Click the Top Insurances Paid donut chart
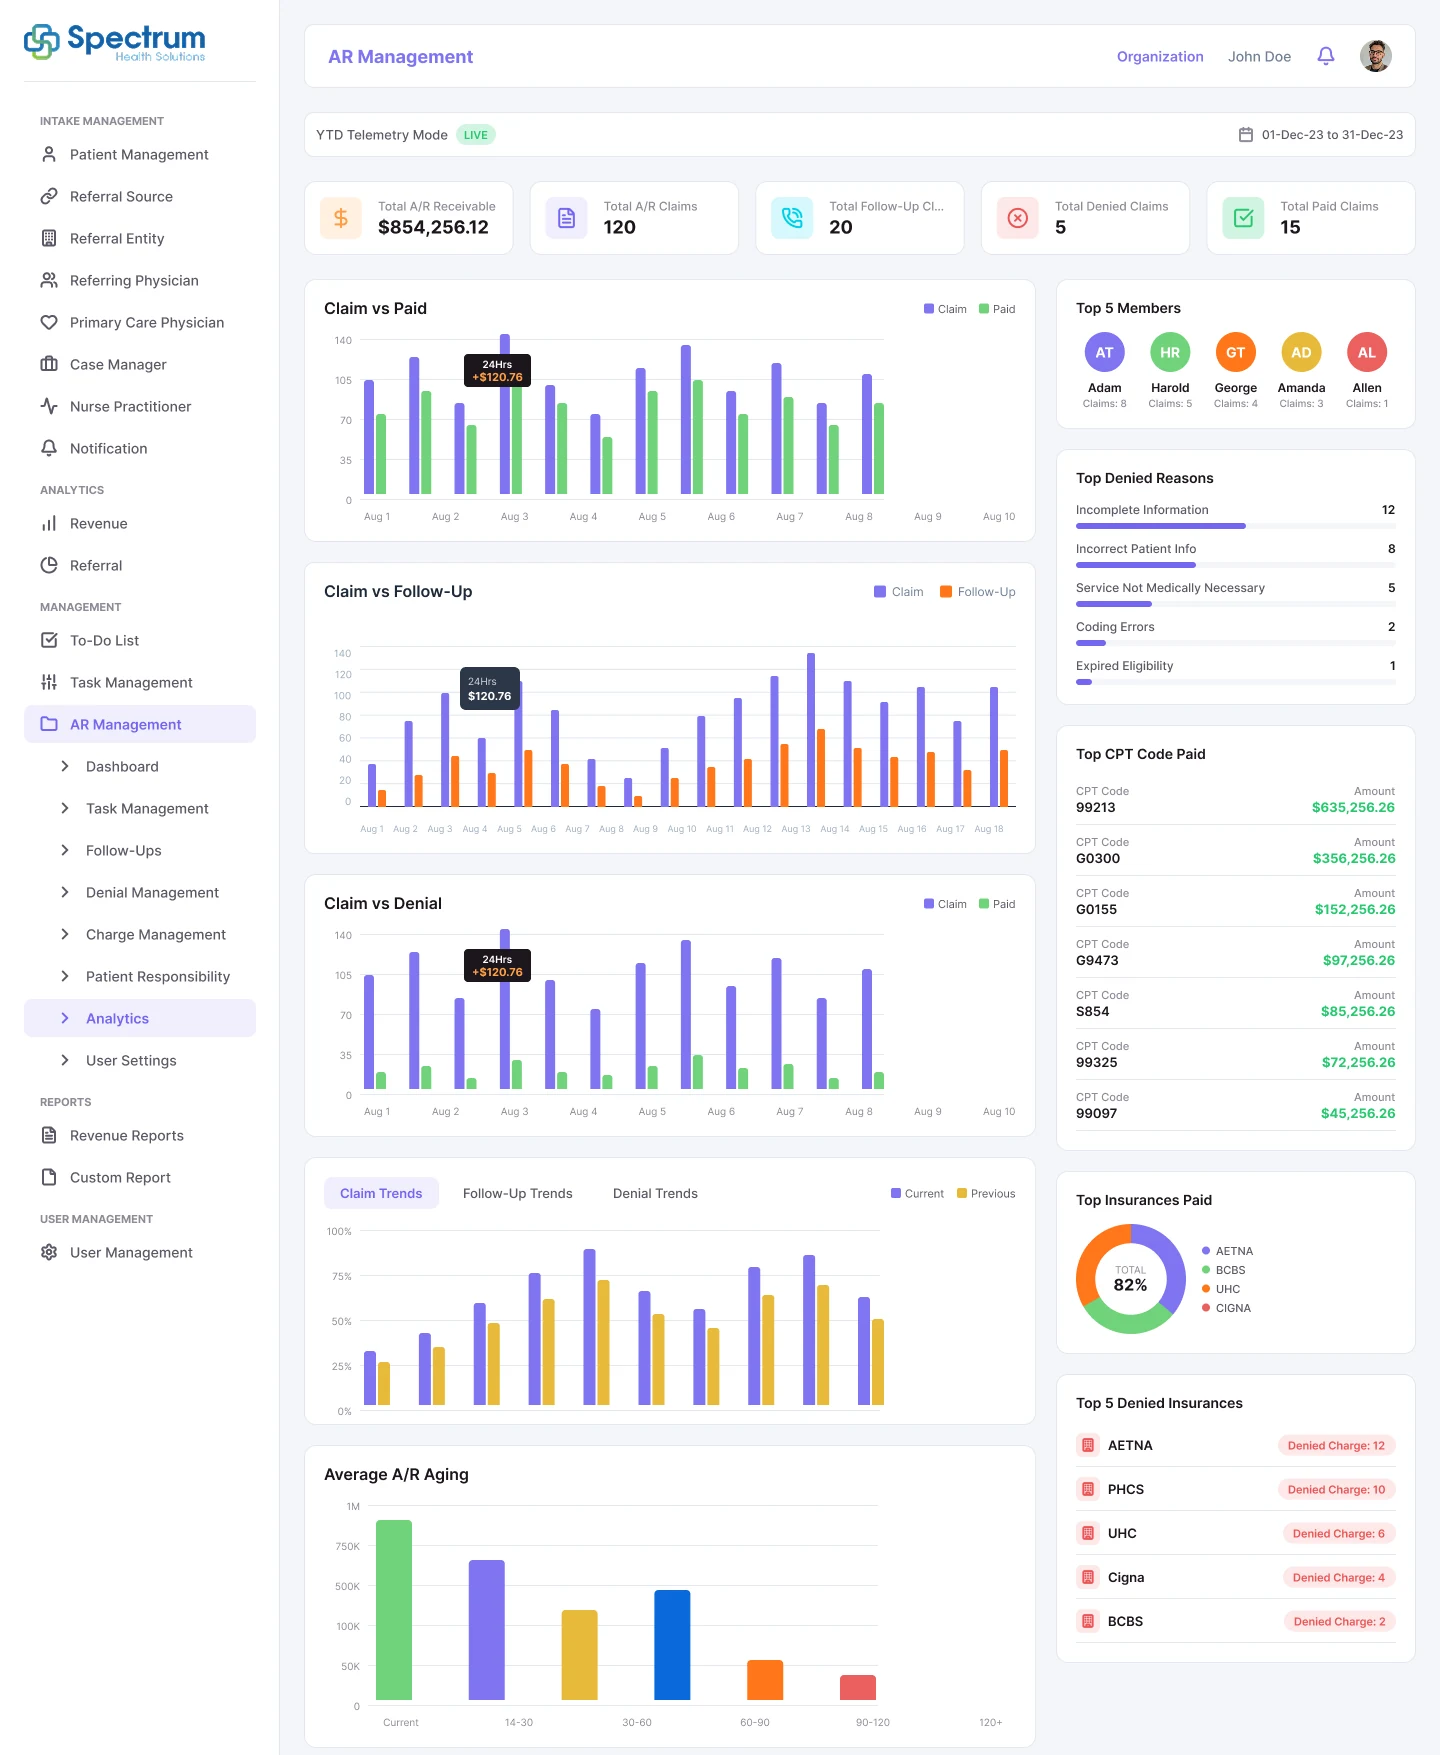The height and width of the screenshot is (1755, 1440). pos(1130,1279)
